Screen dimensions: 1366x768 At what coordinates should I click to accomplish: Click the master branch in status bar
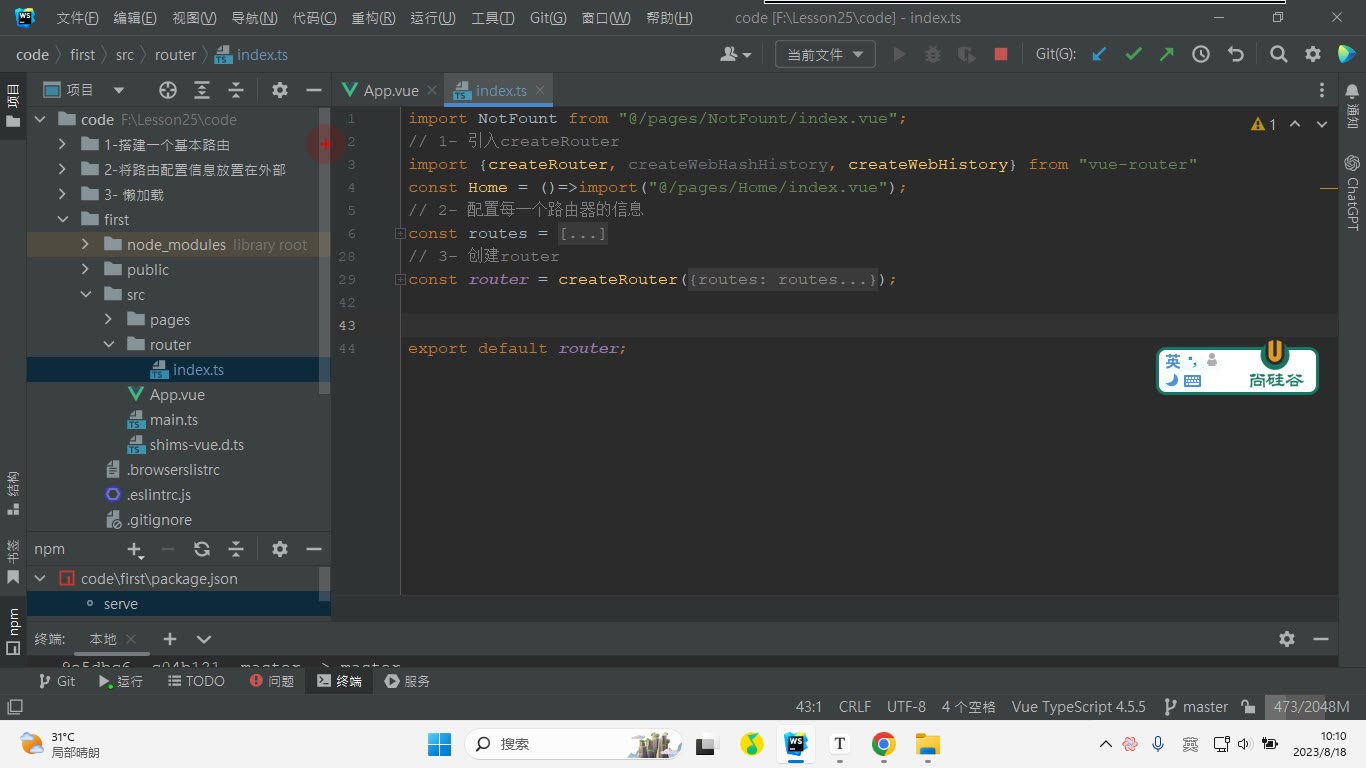click(x=1196, y=707)
